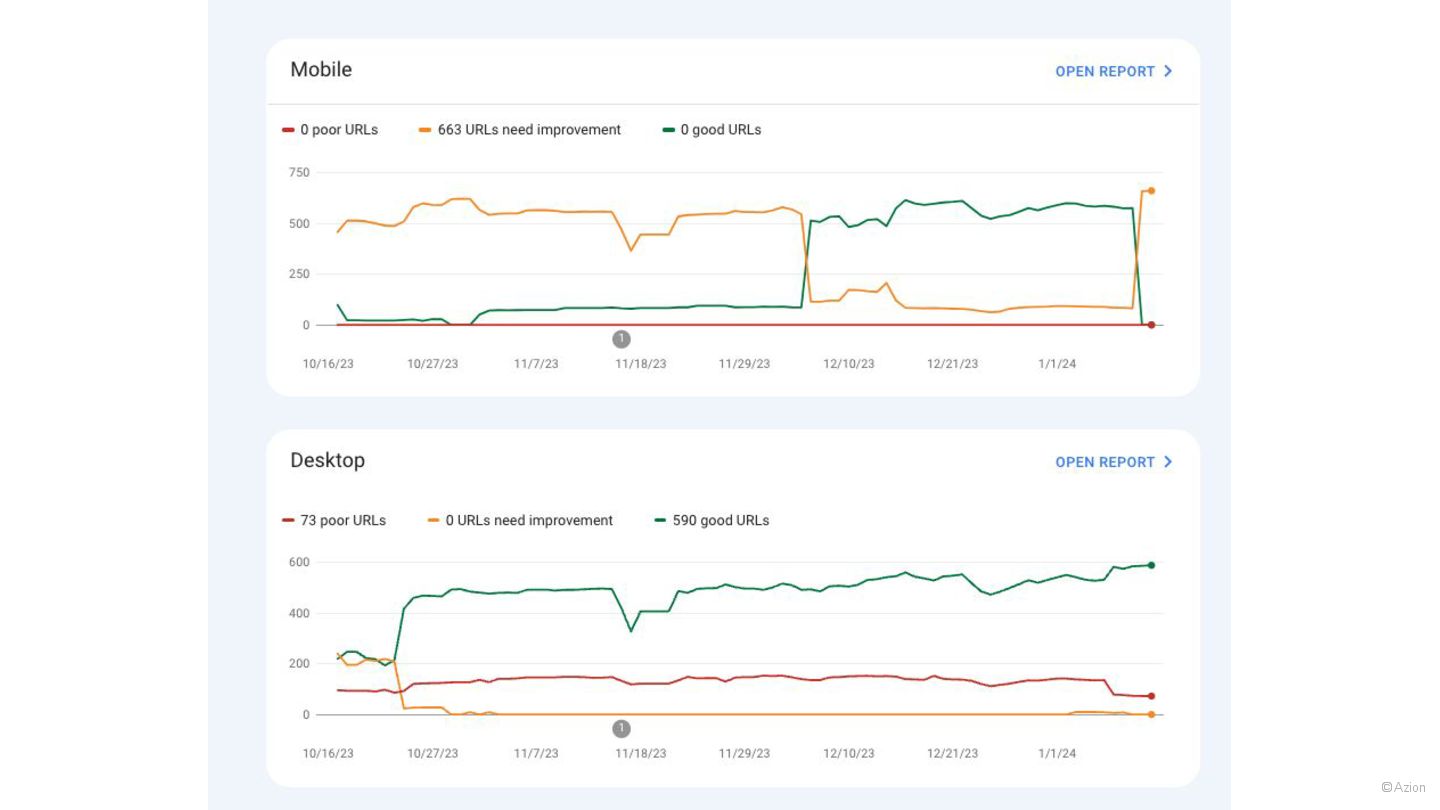Click the Desktop card heading
The image size is (1440, 810).
[327, 461]
